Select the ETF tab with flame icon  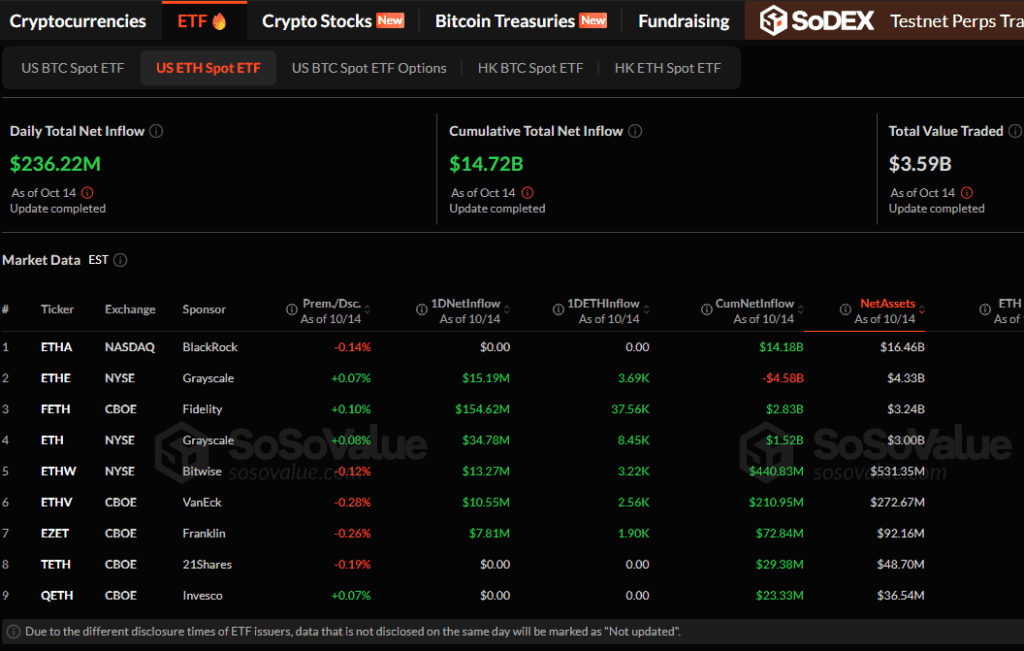pyautogui.click(x=203, y=21)
